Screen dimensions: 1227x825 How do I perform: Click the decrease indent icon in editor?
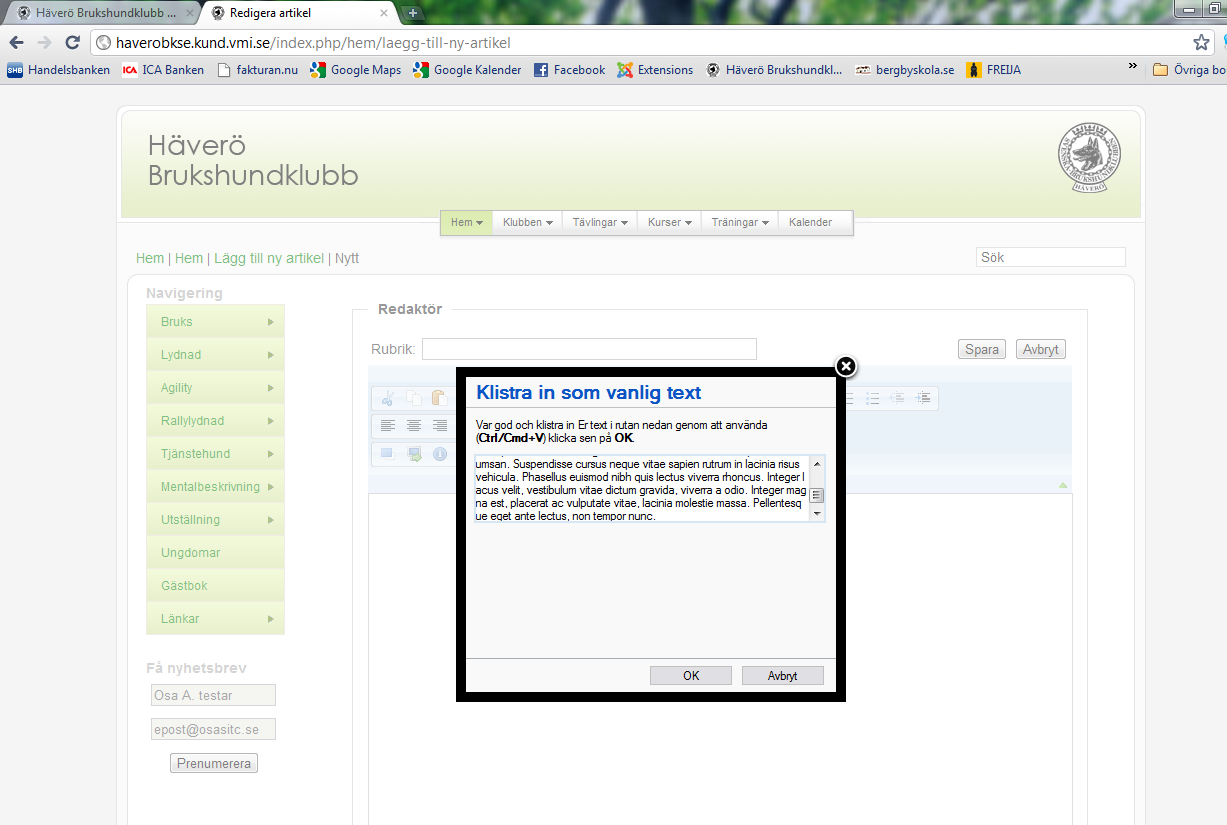click(x=897, y=398)
